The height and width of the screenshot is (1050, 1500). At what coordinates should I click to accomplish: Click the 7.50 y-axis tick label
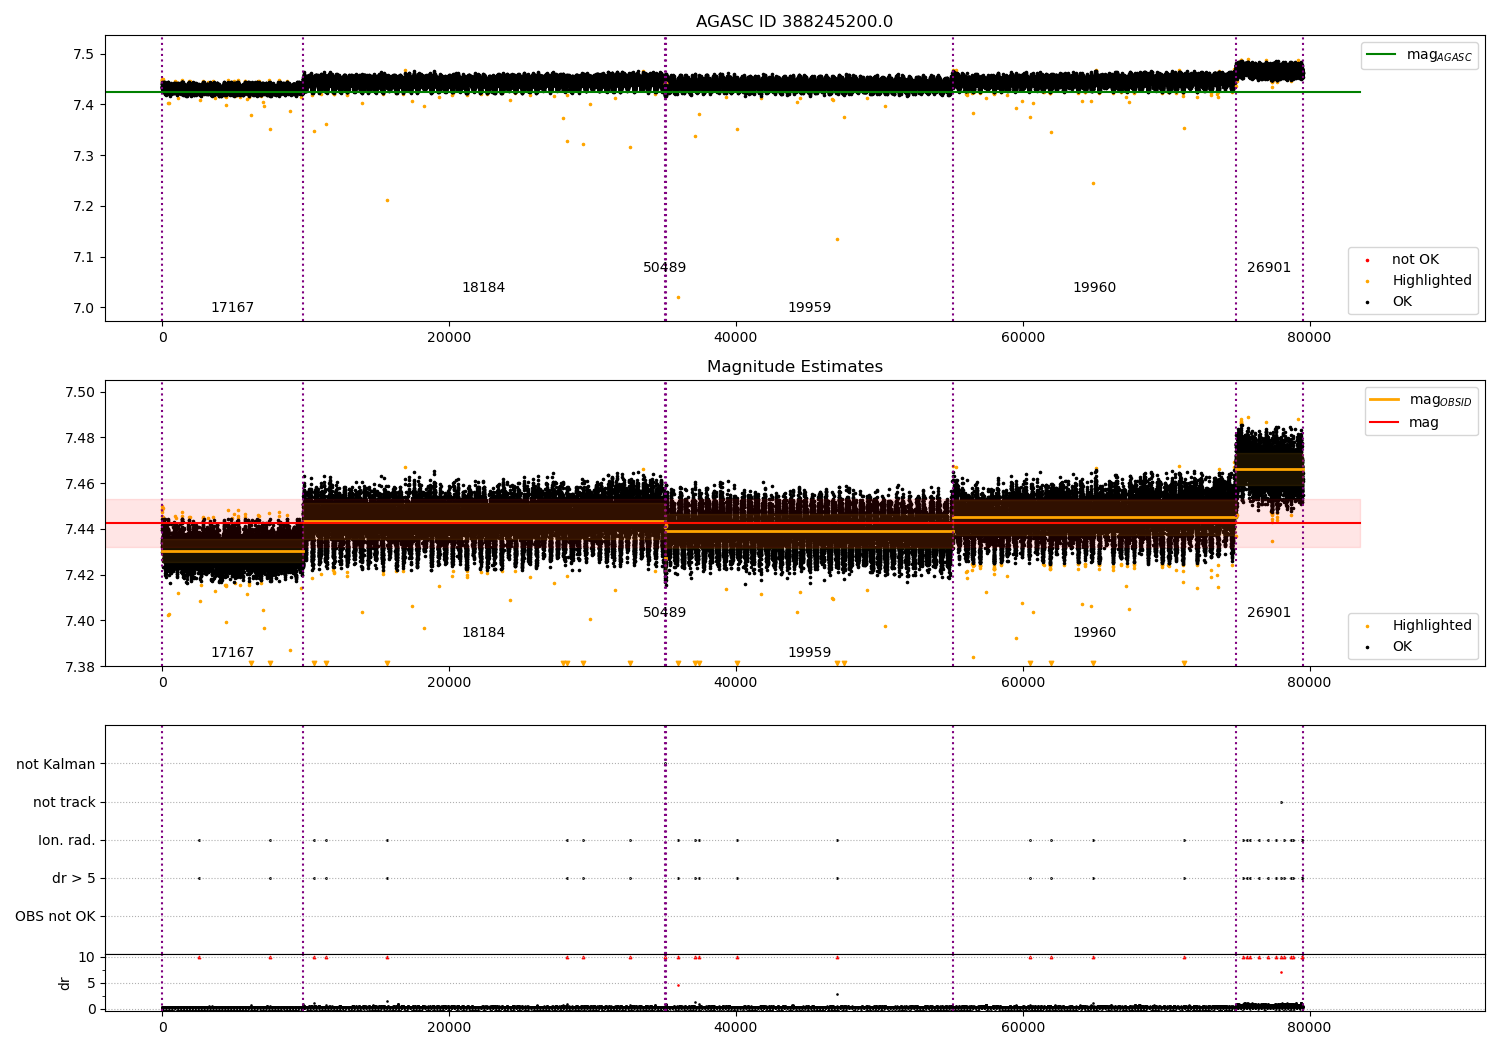point(79,392)
